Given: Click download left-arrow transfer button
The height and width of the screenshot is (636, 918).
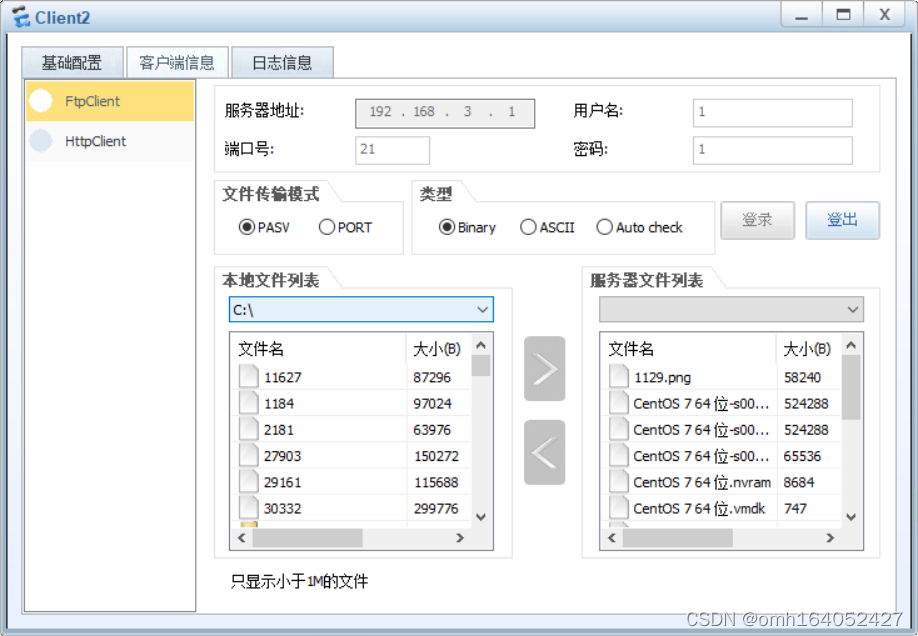Looking at the screenshot, I should tap(544, 452).
